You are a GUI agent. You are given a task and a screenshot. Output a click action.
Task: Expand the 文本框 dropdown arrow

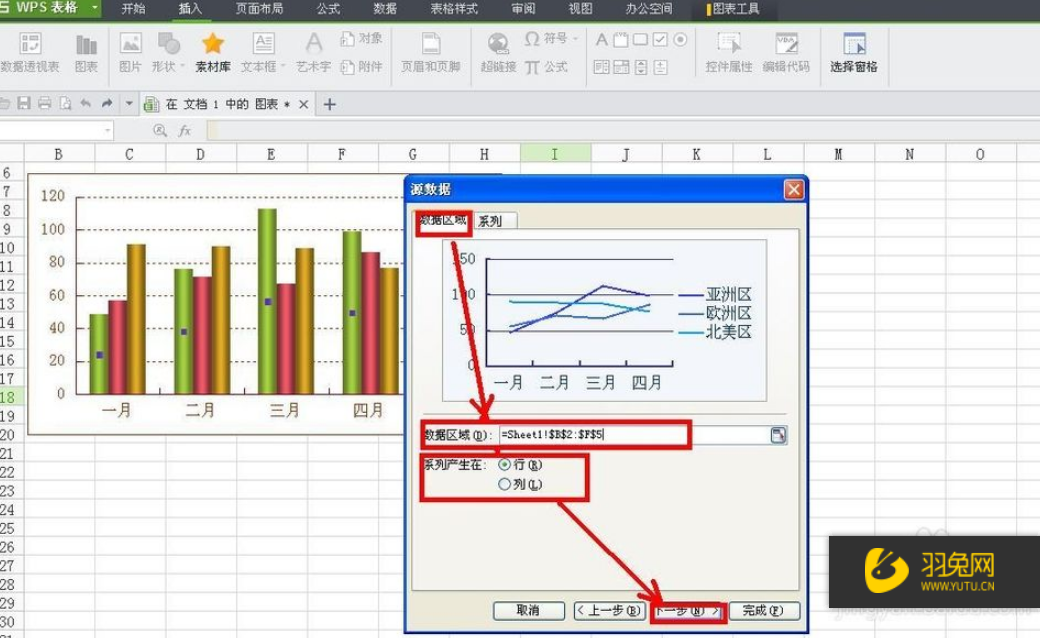click(283, 66)
